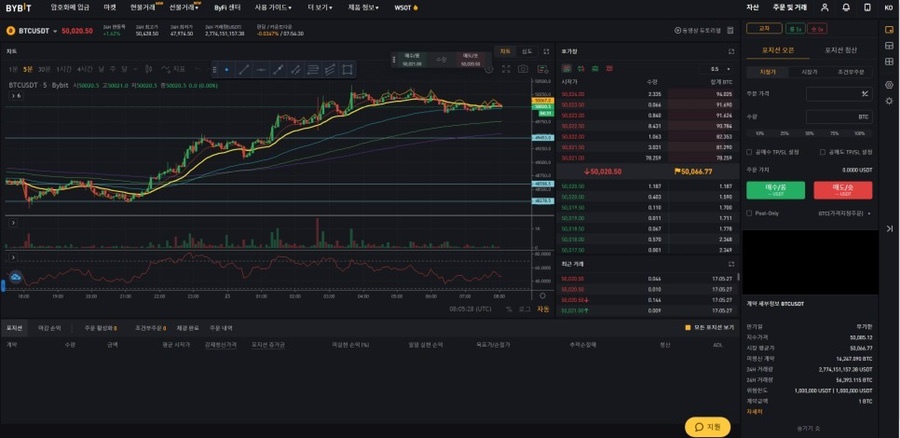
Task: Open chart settings gear below price axis
Action: tap(542, 296)
